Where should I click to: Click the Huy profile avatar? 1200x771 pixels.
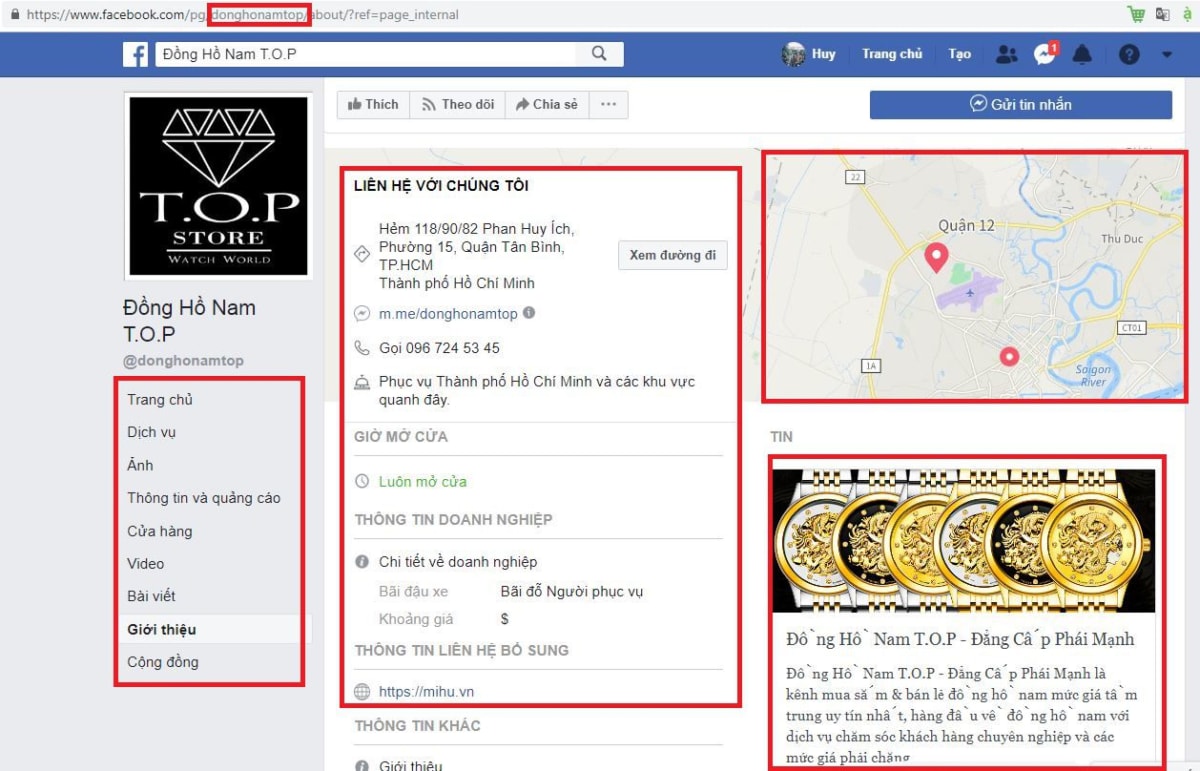pyautogui.click(x=794, y=54)
